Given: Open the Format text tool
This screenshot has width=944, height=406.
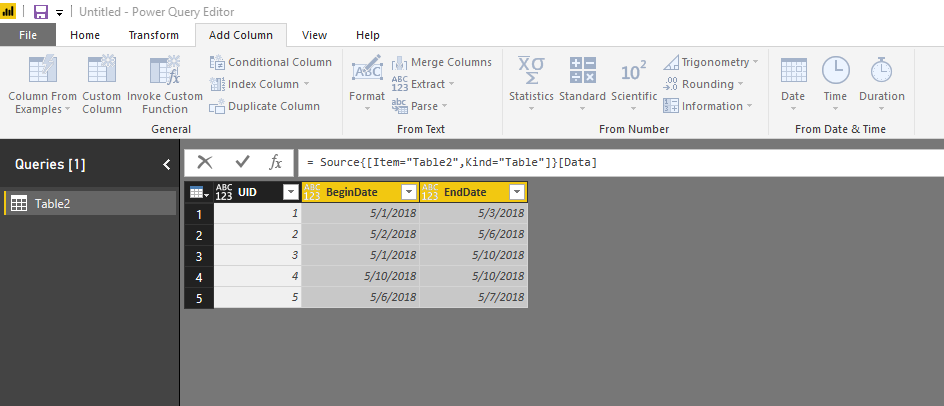Looking at the screenshot, I should (367, 83).
